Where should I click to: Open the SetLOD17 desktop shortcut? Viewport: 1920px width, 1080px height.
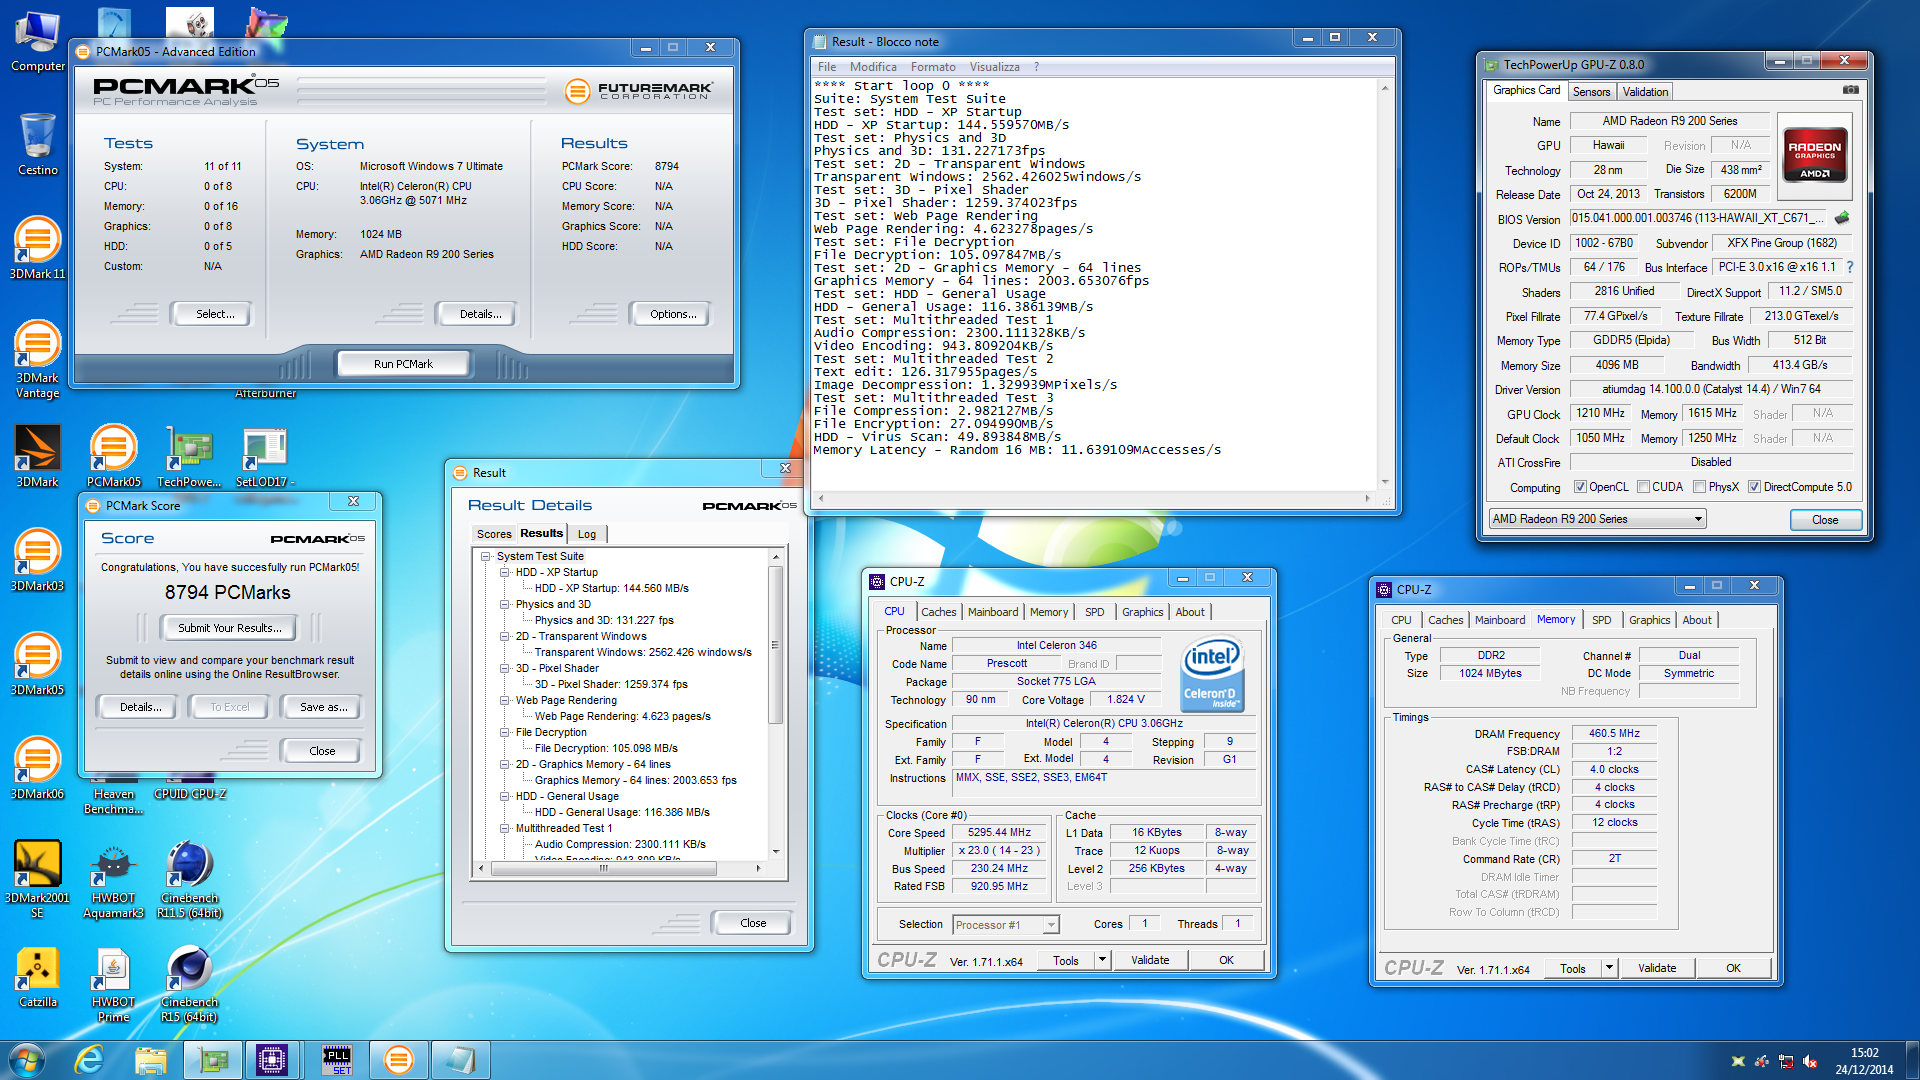tap(265, 456)
